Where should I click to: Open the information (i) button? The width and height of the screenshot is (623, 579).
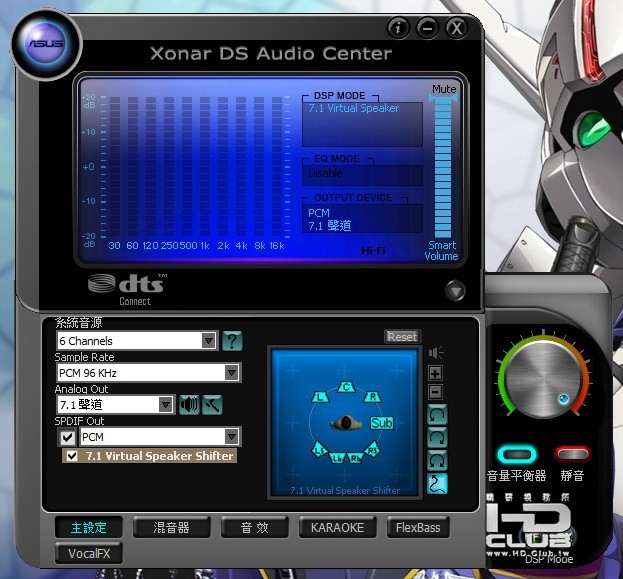398,28
